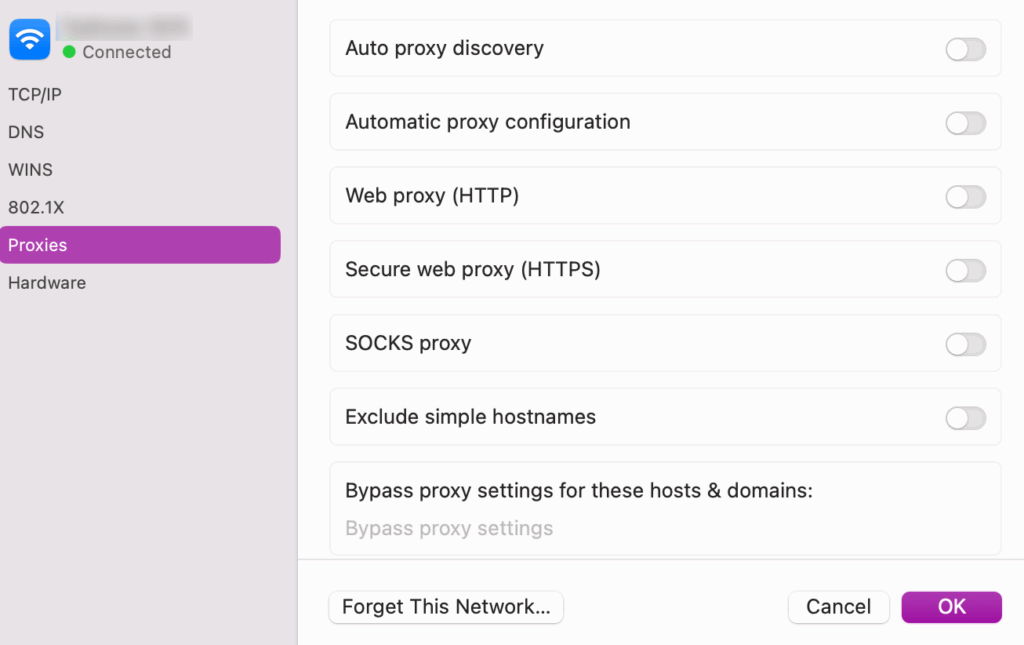1024x645 pixels.
Task: Select the WINS section
Action: click(30, 169)
